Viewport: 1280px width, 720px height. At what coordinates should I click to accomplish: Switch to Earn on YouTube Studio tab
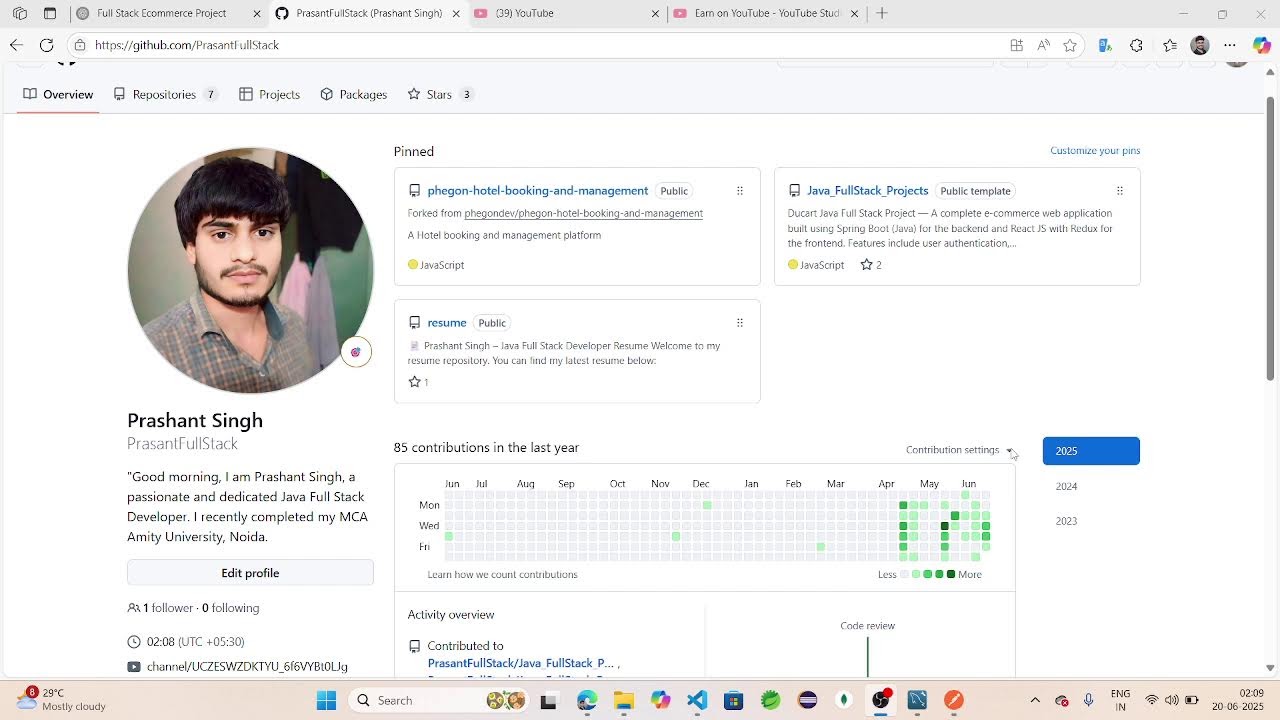(766, 14)
